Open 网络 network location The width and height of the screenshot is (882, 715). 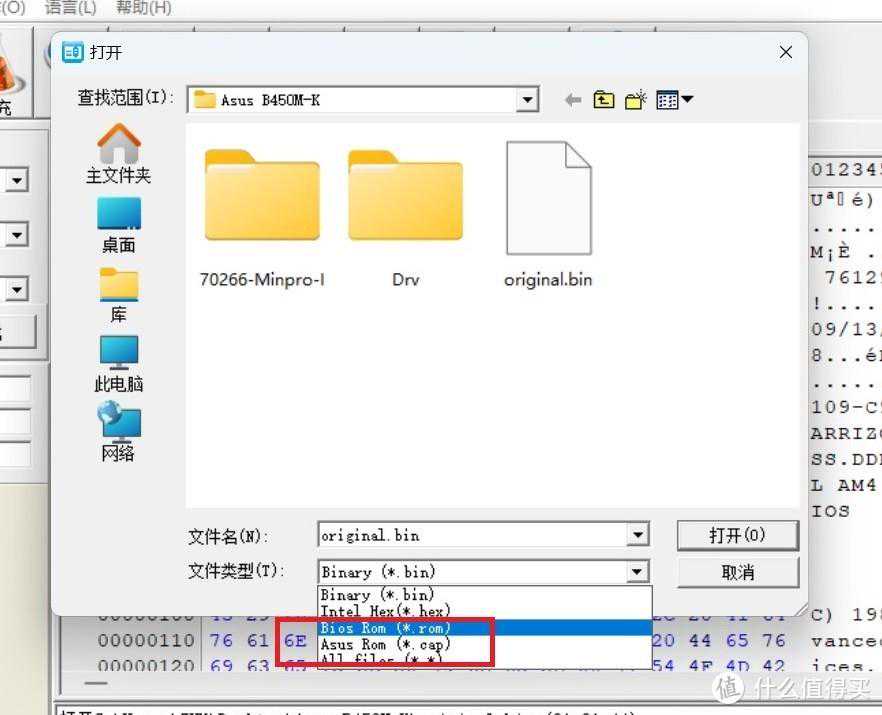coord(118,432)
